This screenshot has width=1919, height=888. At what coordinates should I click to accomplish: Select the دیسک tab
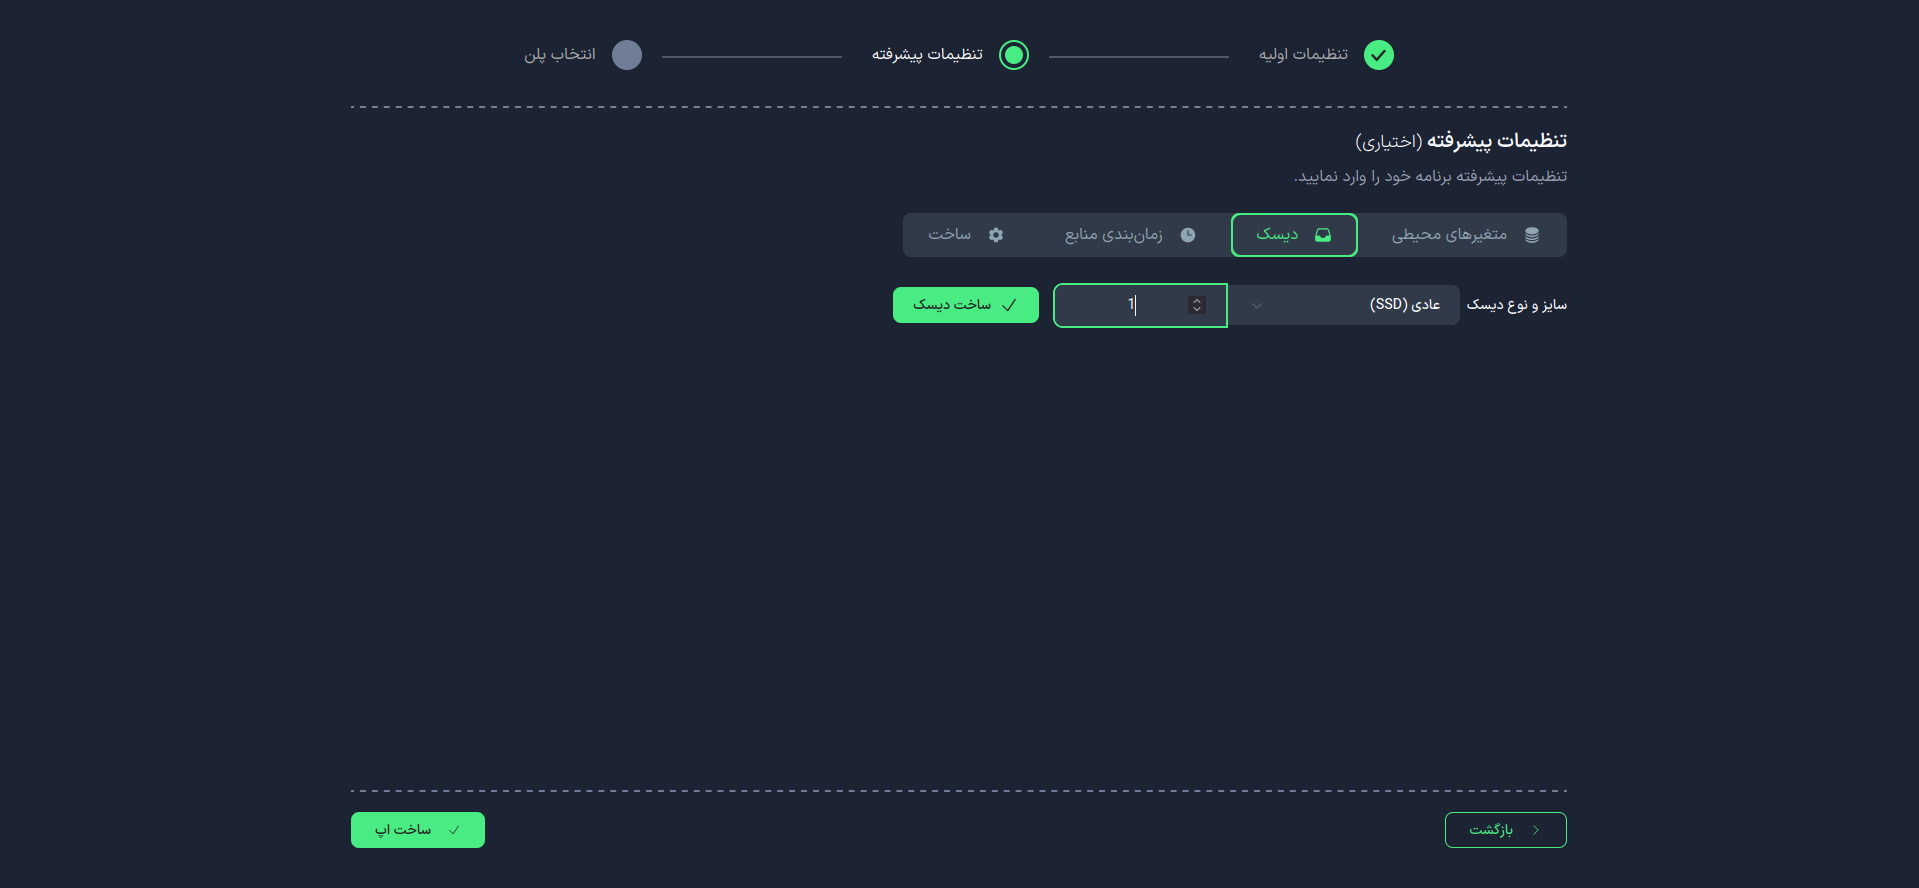coord(1294,235)
